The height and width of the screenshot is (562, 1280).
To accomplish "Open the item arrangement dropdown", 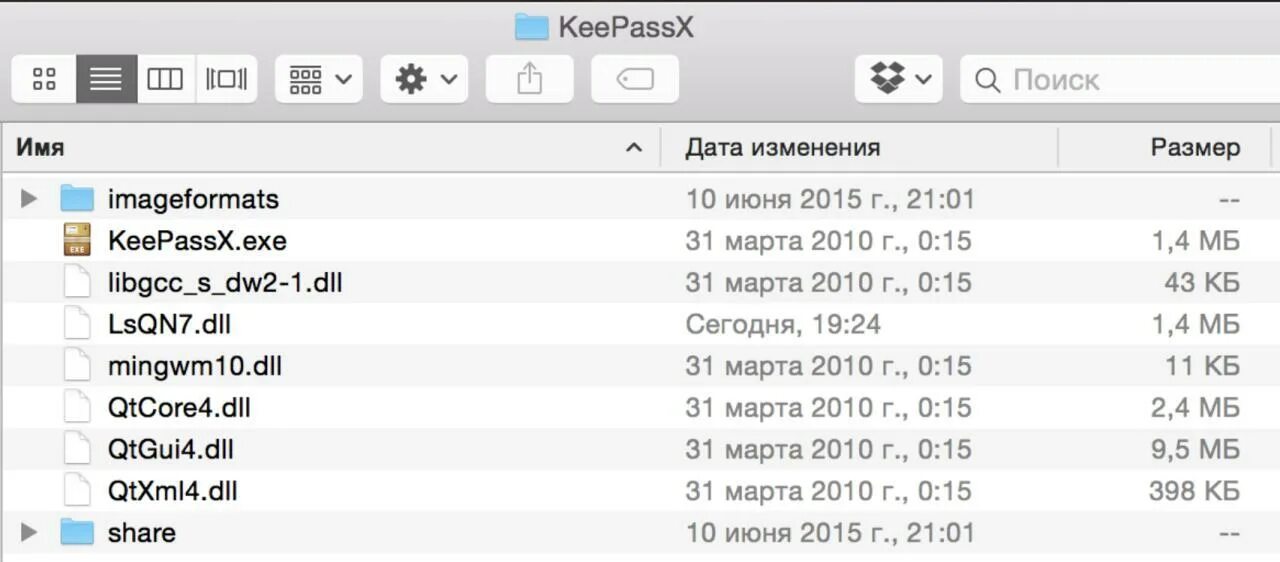I will (x=319, y=79).
